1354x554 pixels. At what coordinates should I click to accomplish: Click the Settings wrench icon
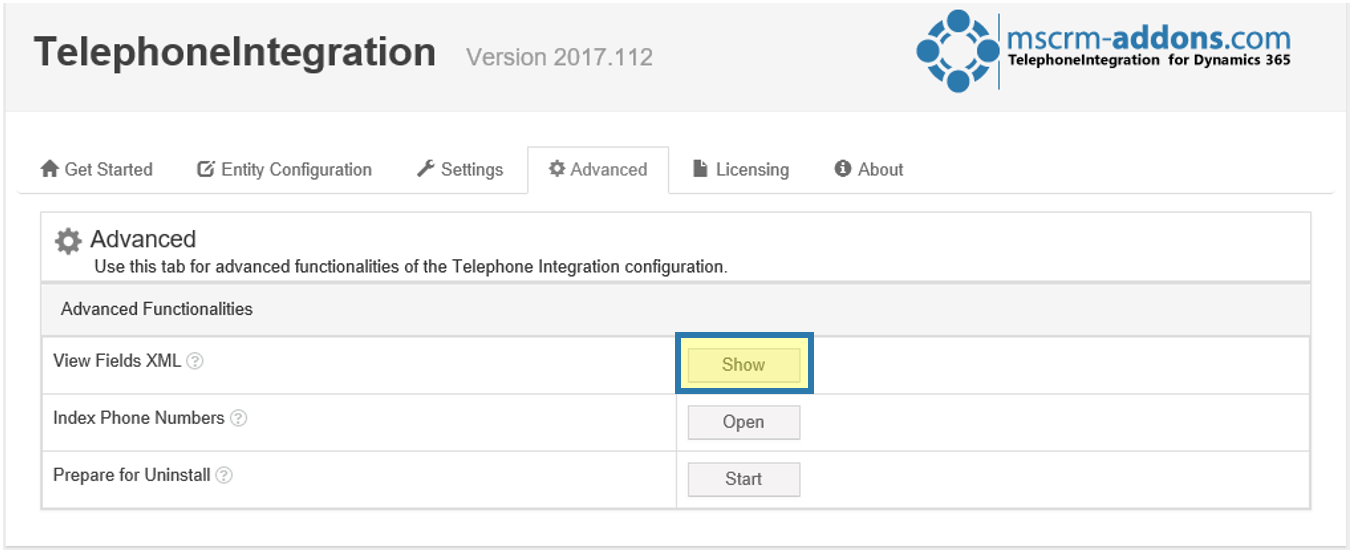[426, 169]
